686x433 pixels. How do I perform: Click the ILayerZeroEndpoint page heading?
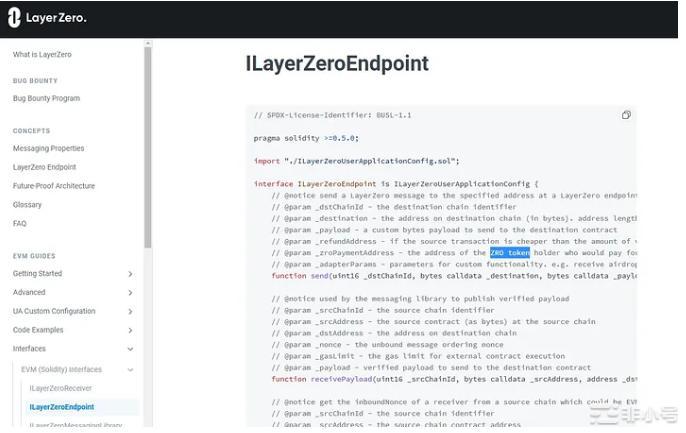click(x=337, y=64)
